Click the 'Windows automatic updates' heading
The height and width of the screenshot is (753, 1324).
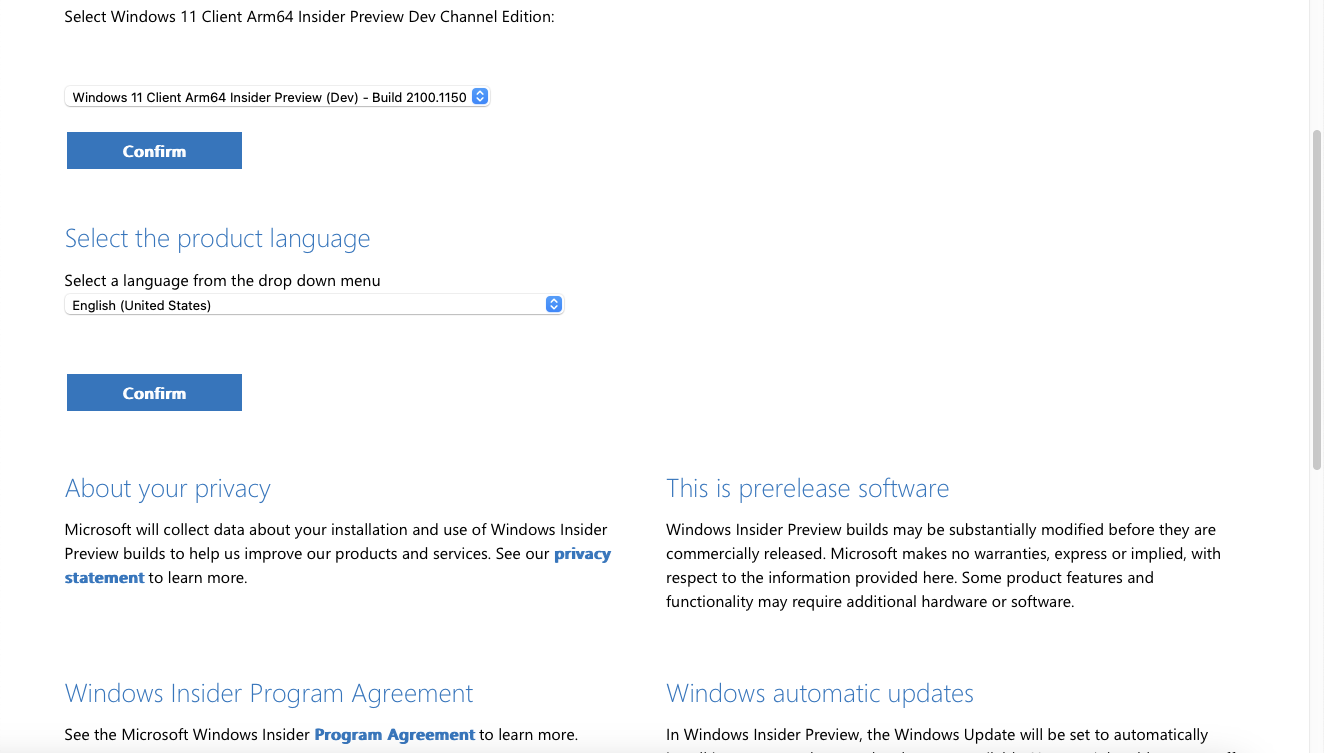coord(820,694)
